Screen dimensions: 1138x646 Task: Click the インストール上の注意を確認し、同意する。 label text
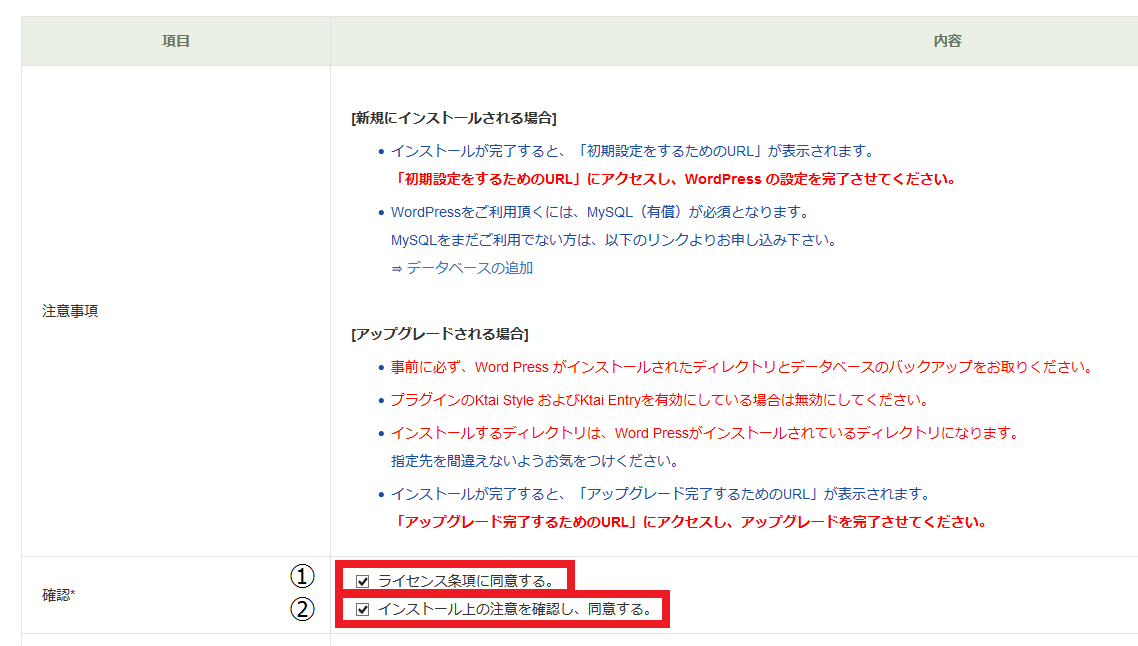click(x=515, y=609)
